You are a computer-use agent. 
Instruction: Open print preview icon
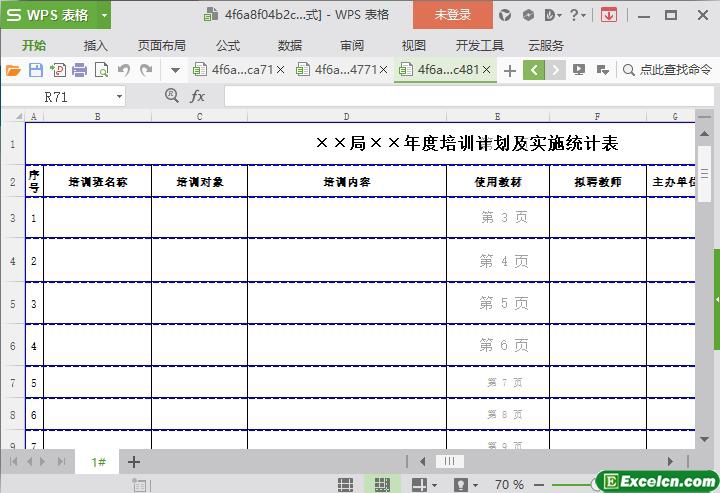click(101, 70)
